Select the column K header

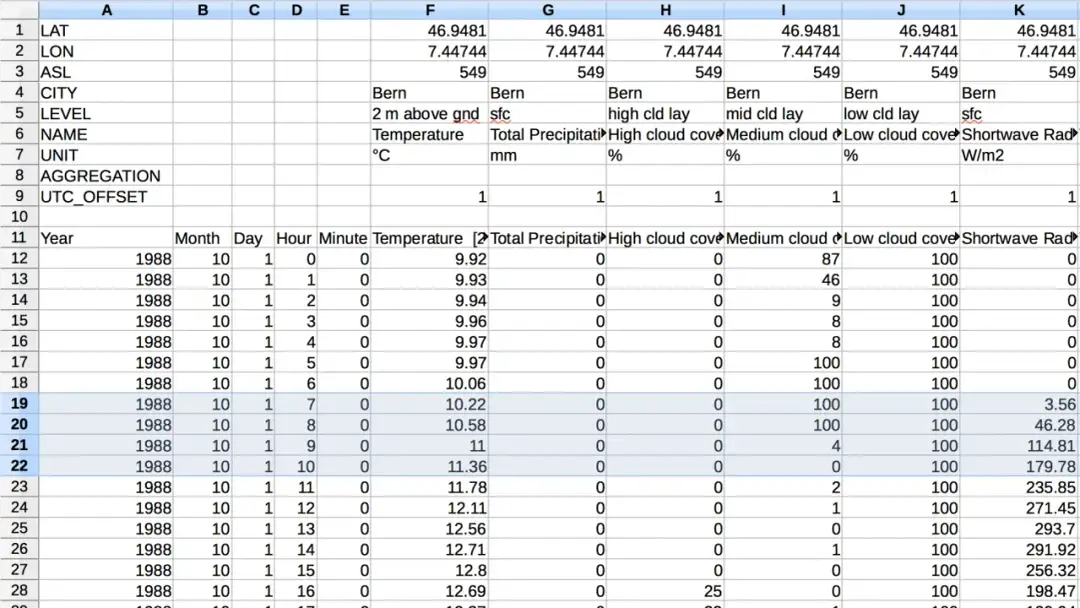pos(1018,10)
